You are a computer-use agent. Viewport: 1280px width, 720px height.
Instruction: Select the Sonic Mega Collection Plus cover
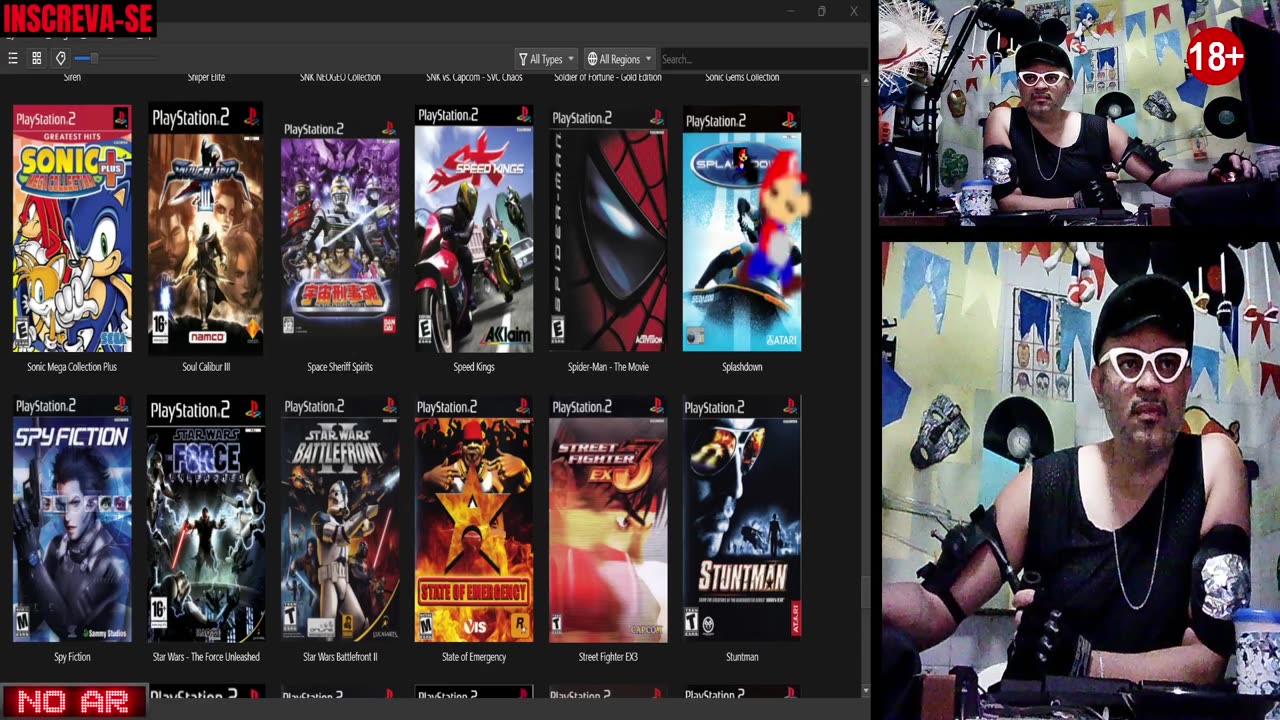pos(72,229)
